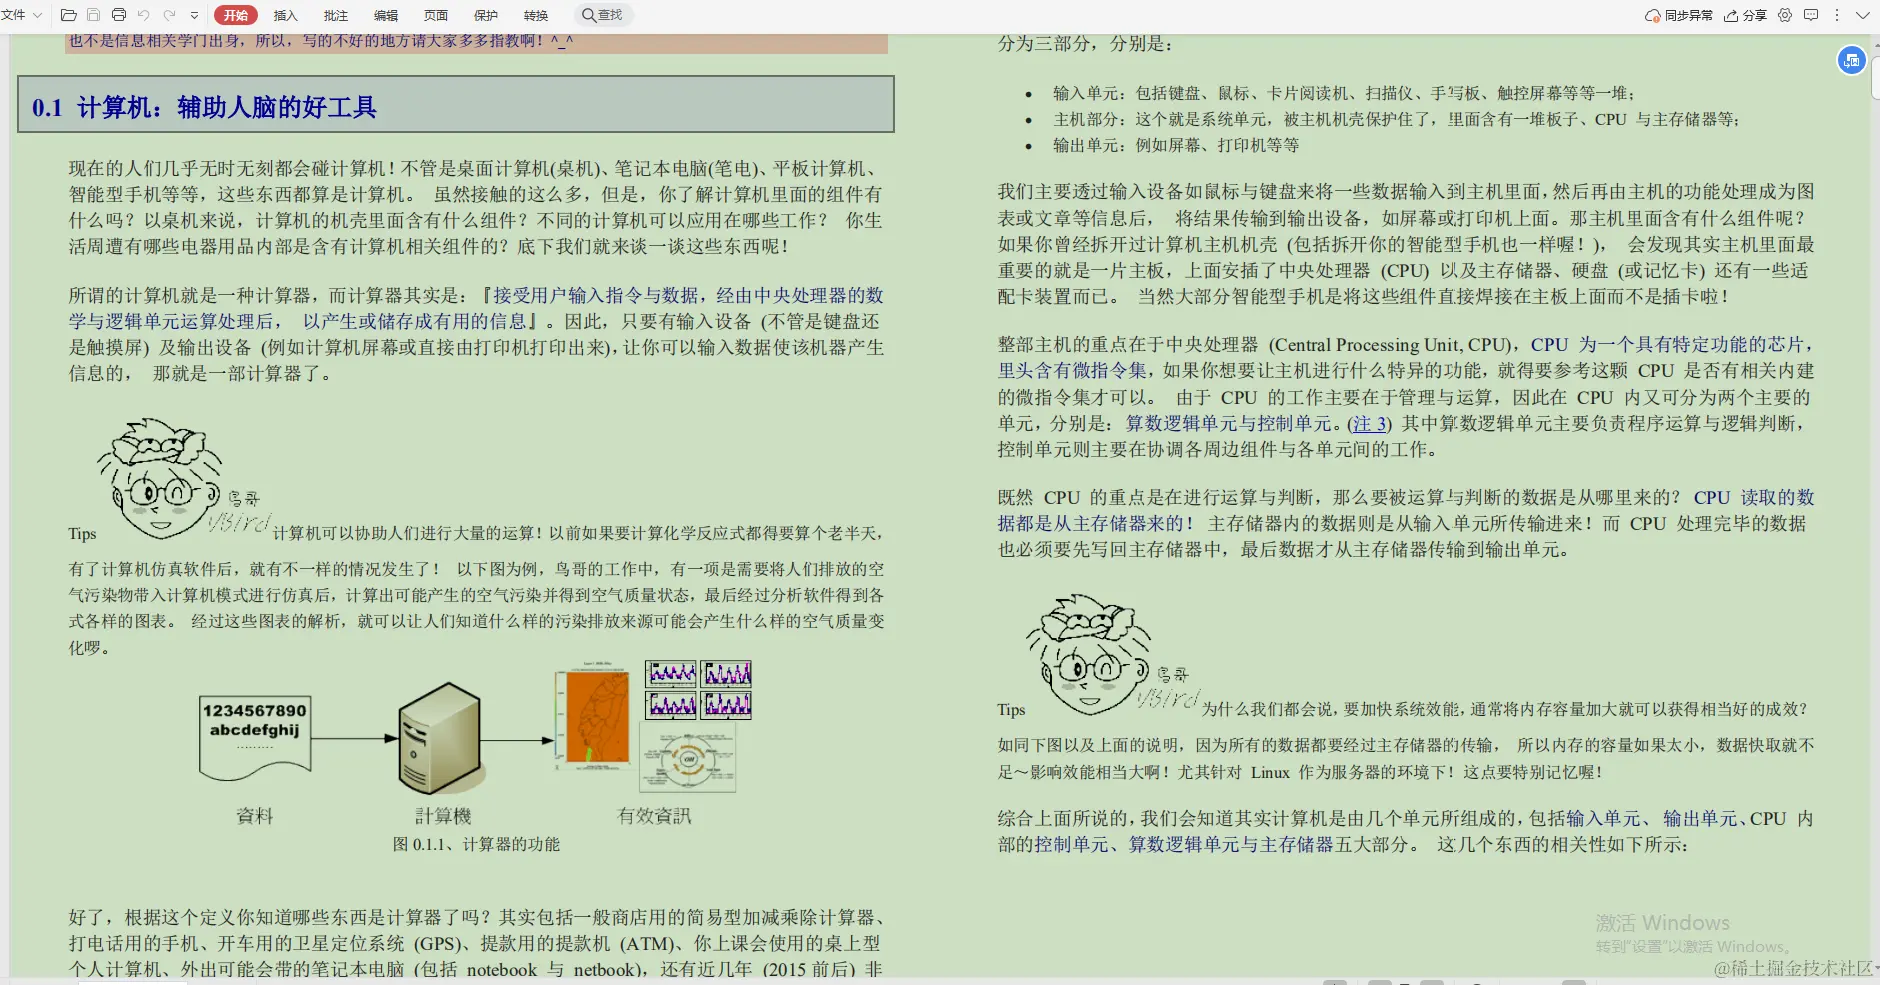Save the document with the save icon
Viewport: 1880px width, 985px height.
point(94,14)
